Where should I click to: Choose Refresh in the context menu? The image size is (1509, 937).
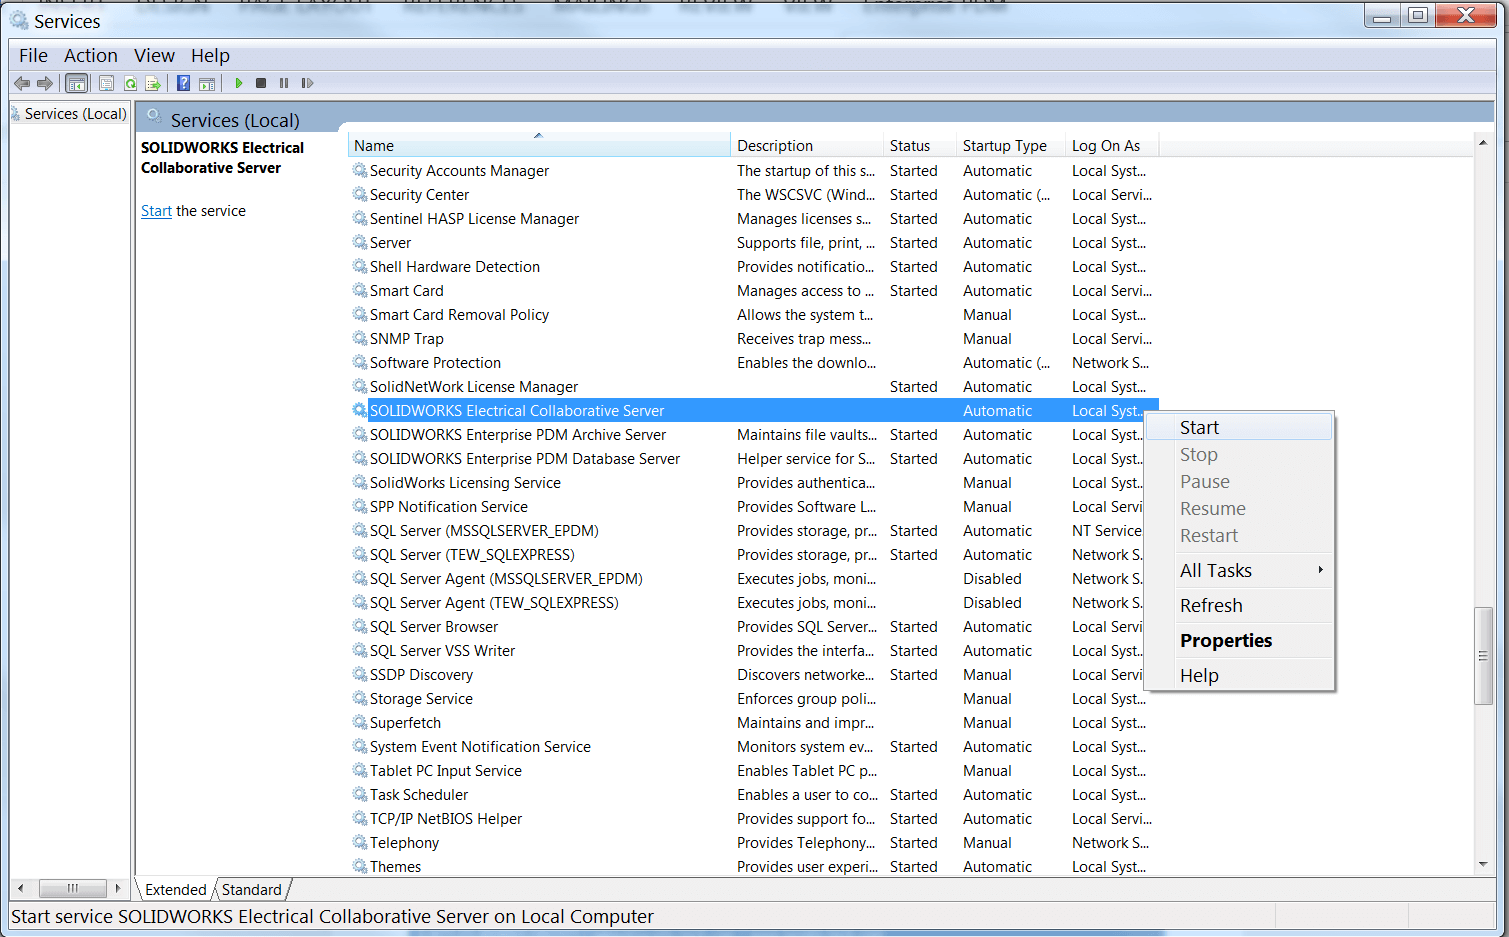click(x=1240, y=605)
